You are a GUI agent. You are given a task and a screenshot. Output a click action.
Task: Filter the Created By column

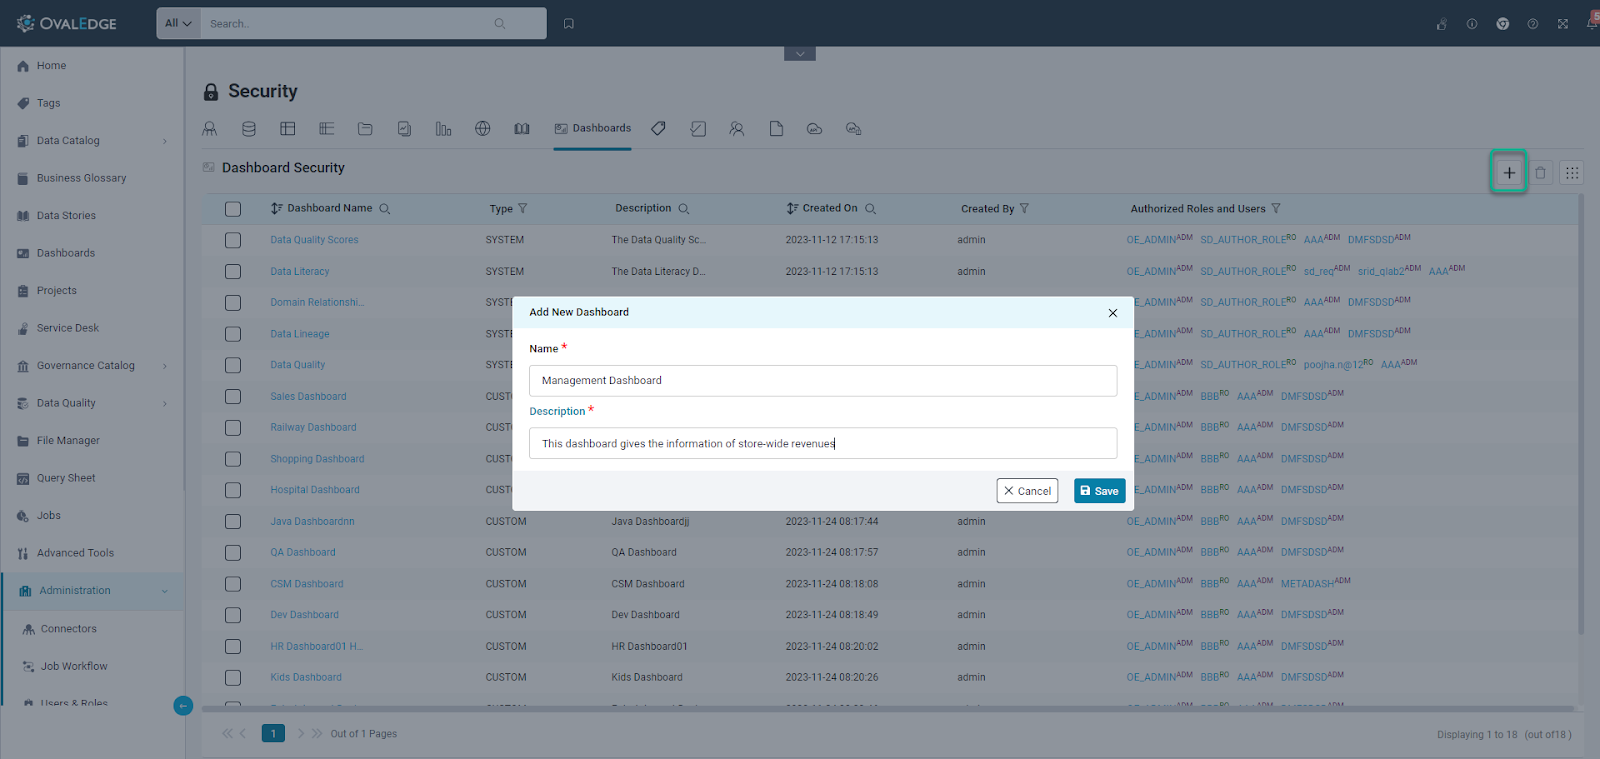pos(1025,209)
